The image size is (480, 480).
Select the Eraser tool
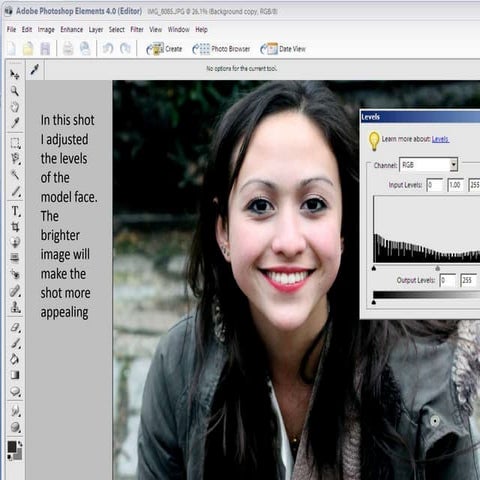click(x=15, y=327)
